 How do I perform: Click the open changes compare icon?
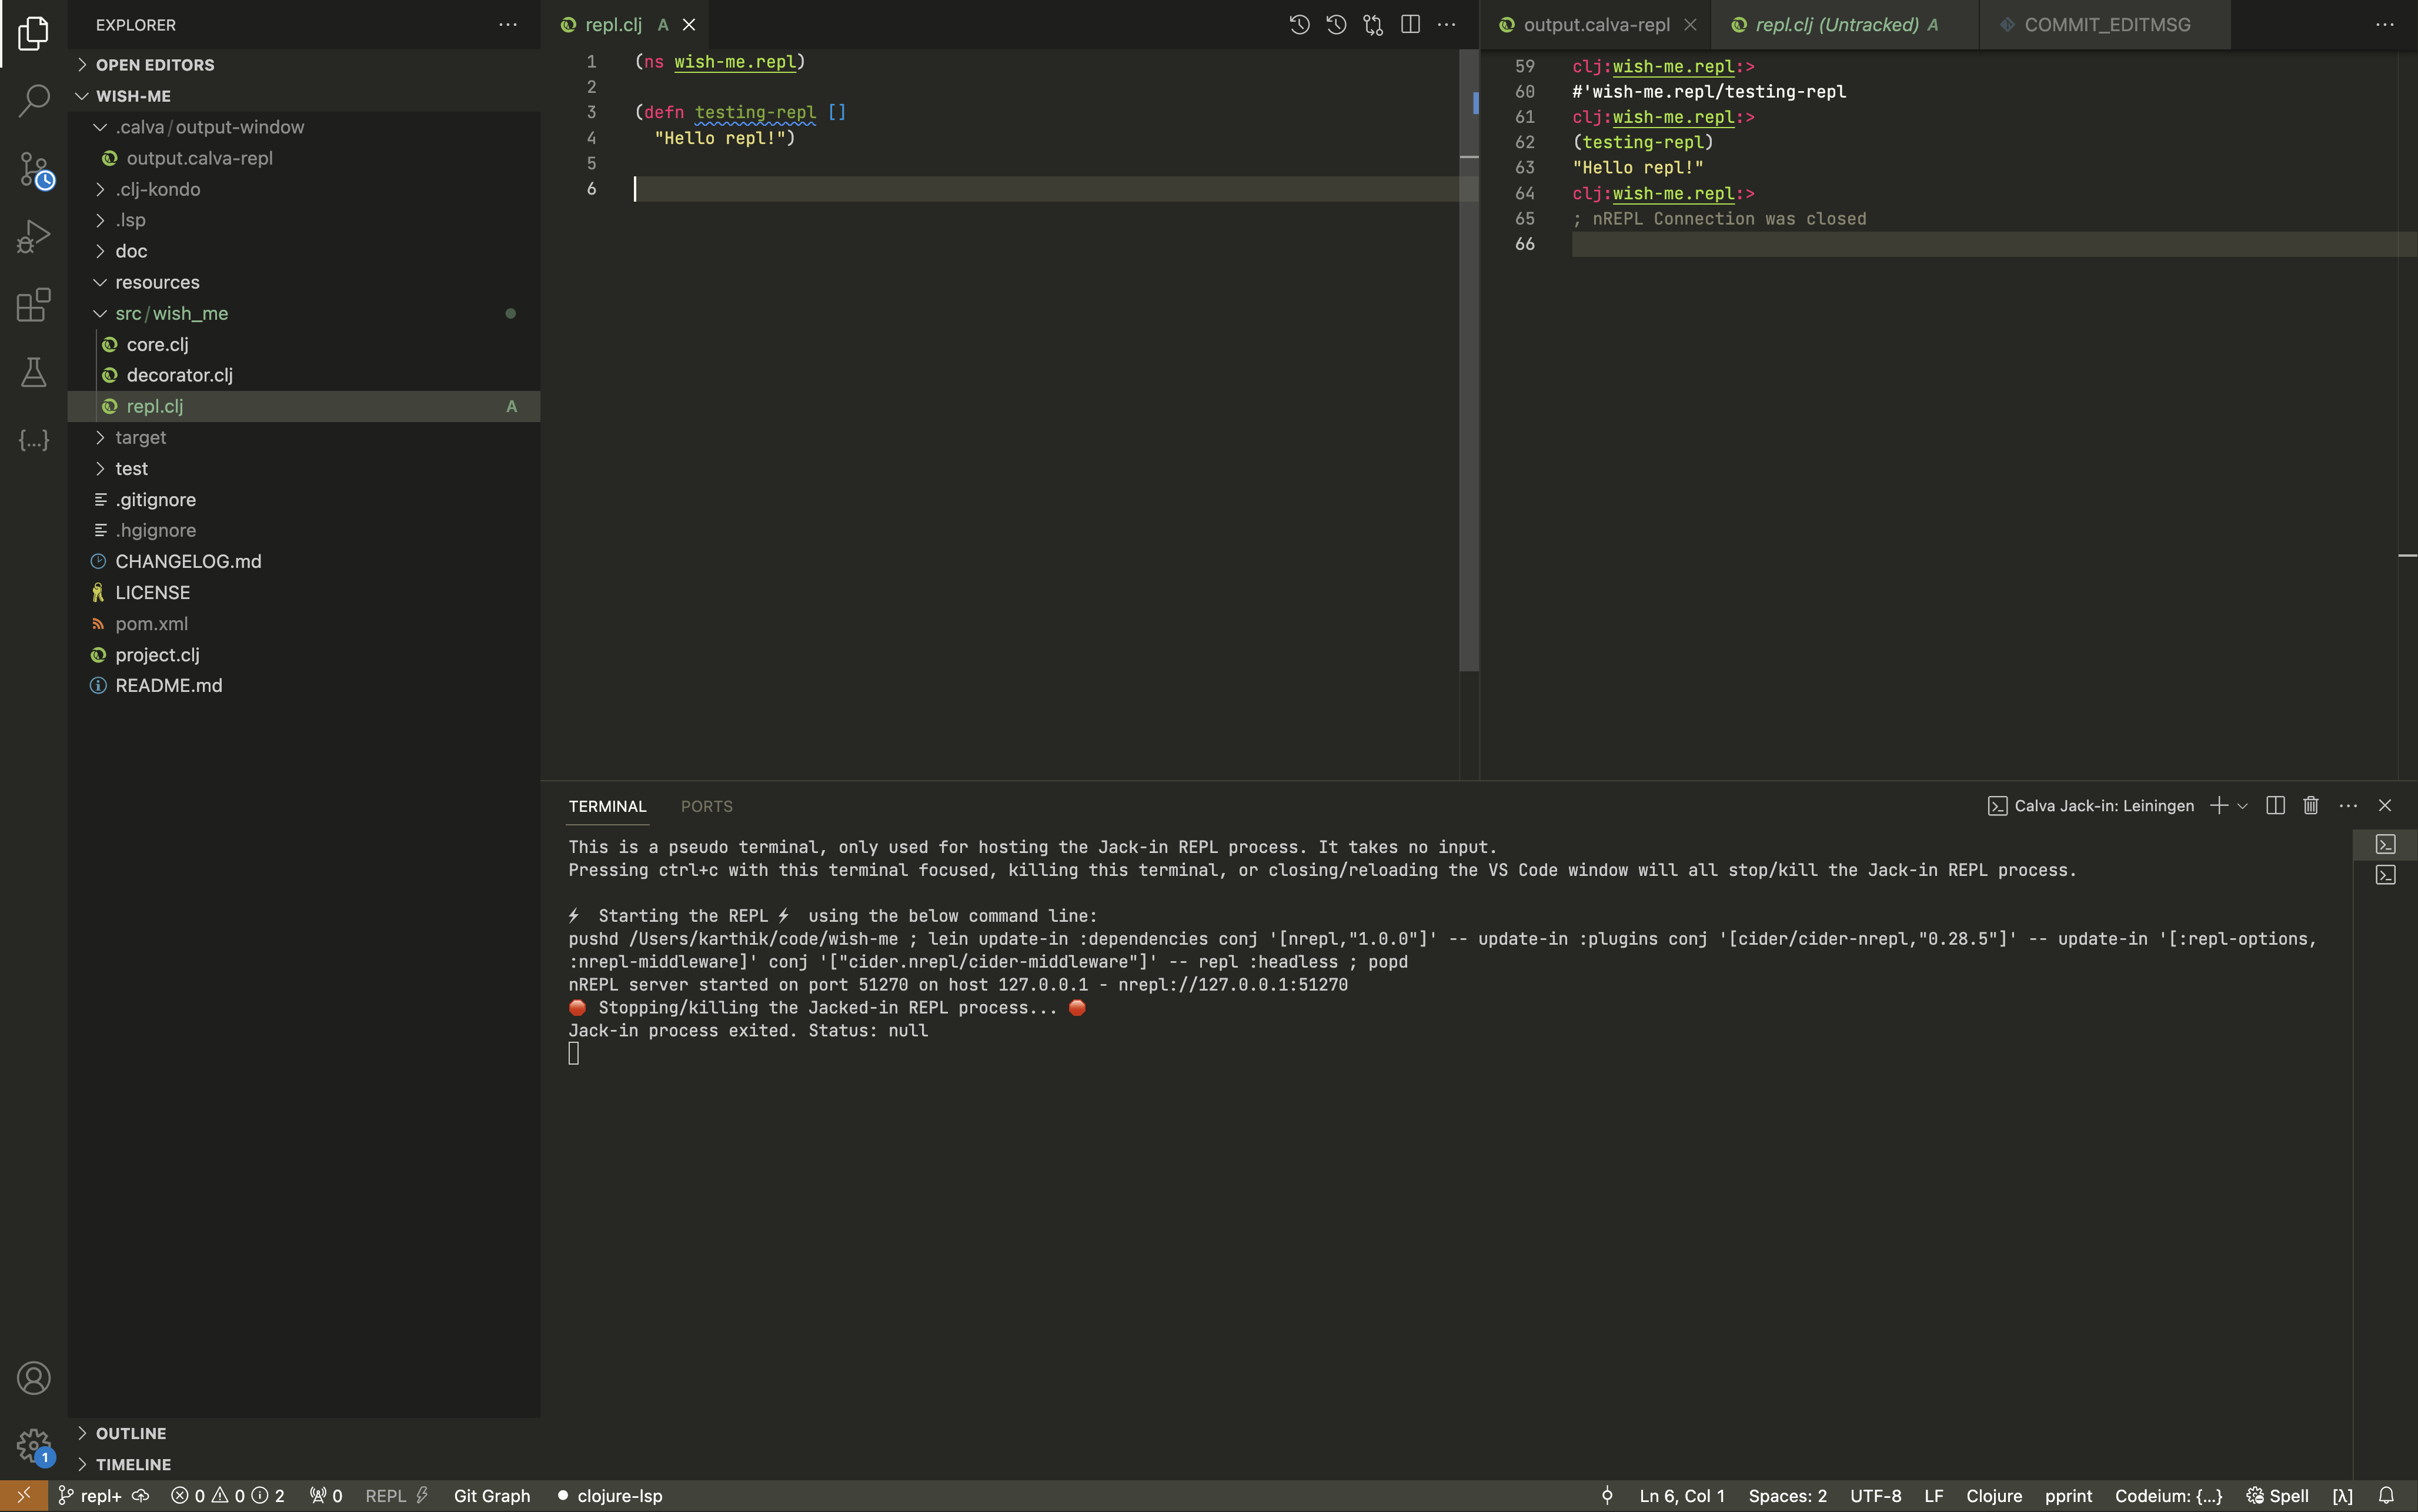1373,25
